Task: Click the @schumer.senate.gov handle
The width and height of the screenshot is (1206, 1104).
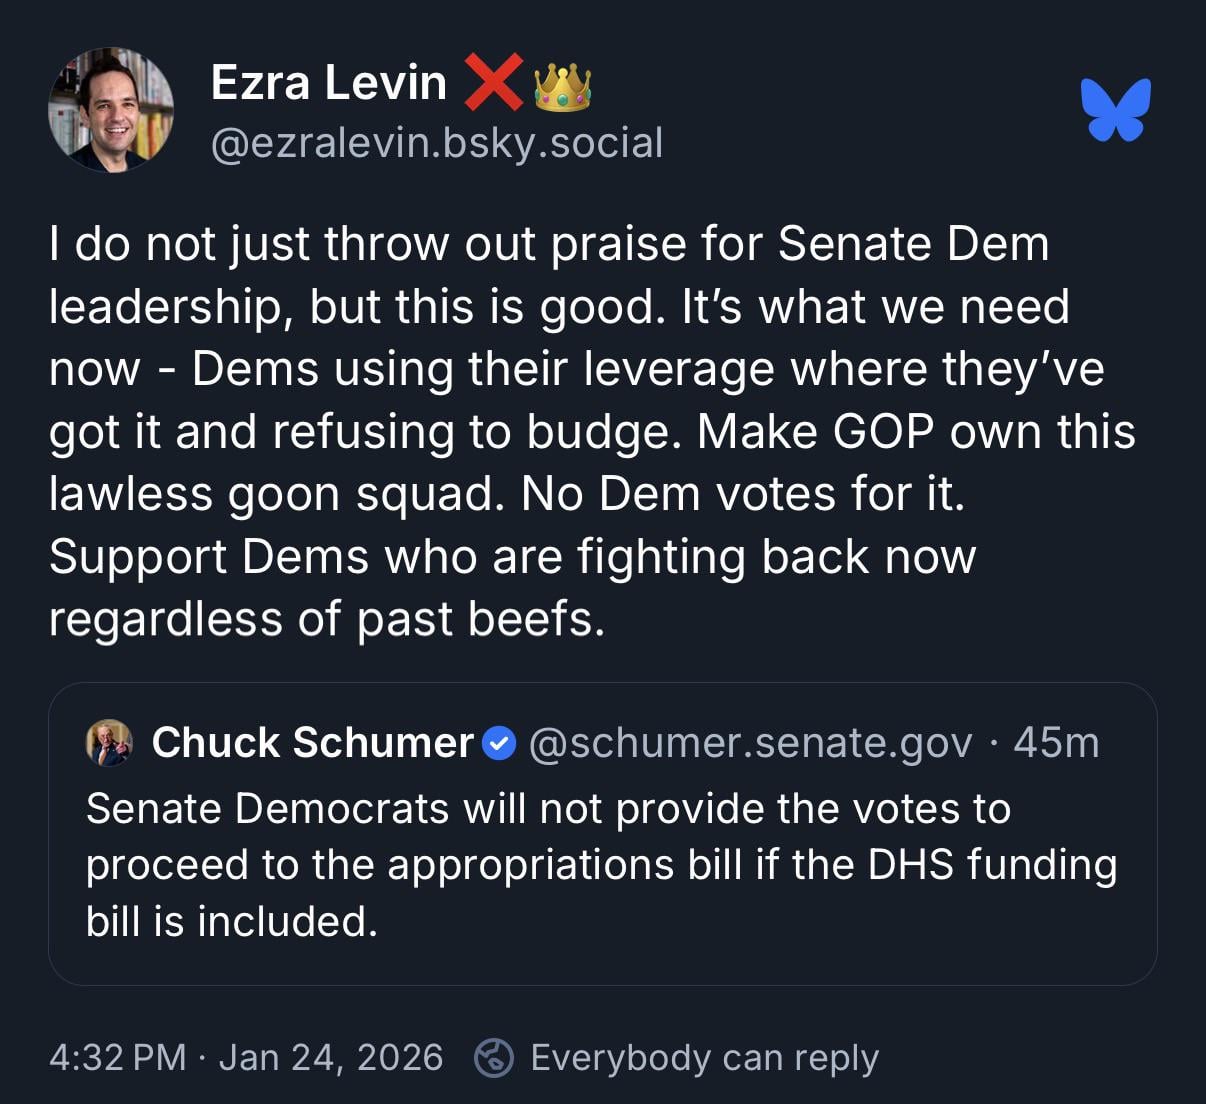Action: [x=750, y=743]
